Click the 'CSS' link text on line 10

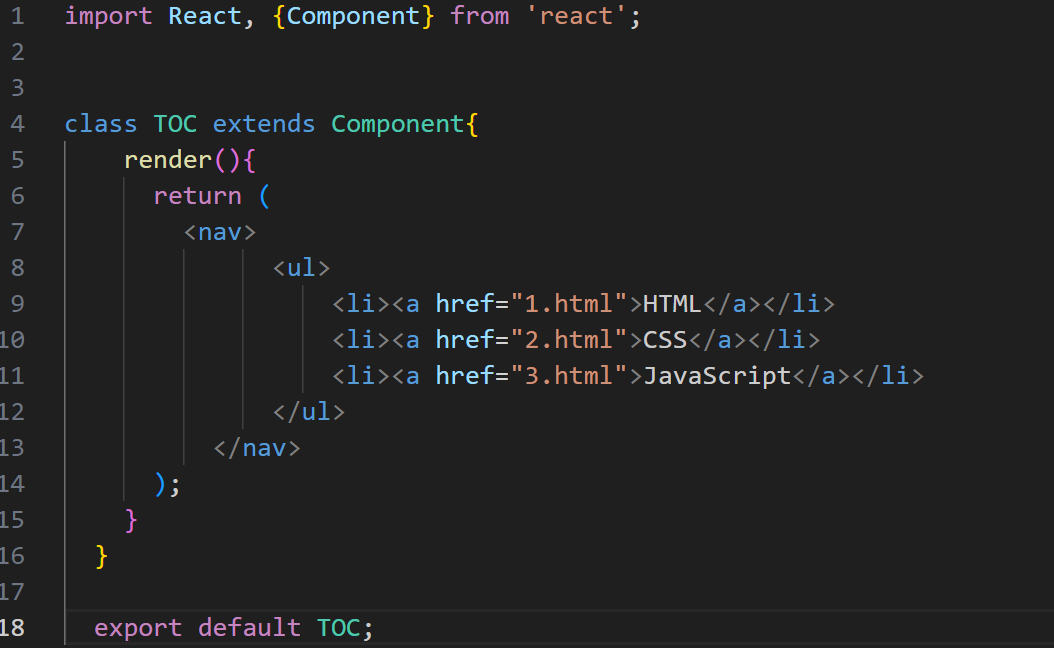tap(665, 339)
